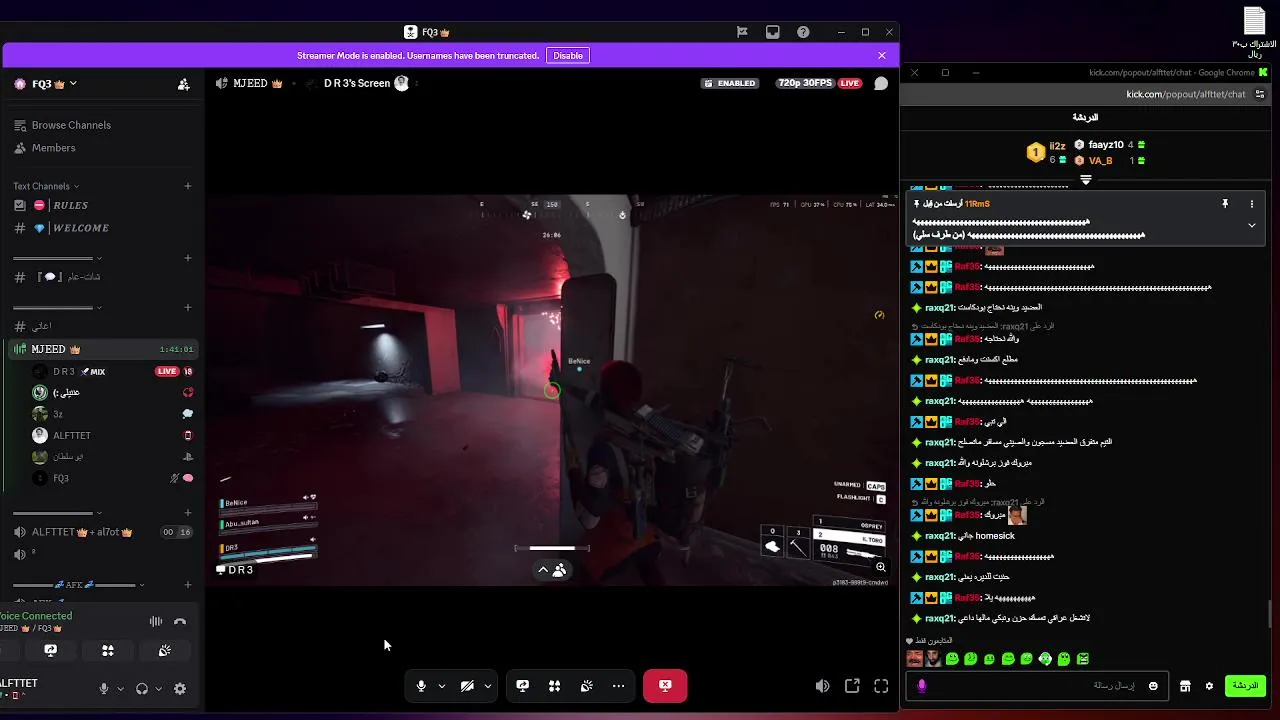Click the kick.com popout chat URL
This screenshot has width=1280, height=720.
tap(1186, 94)
